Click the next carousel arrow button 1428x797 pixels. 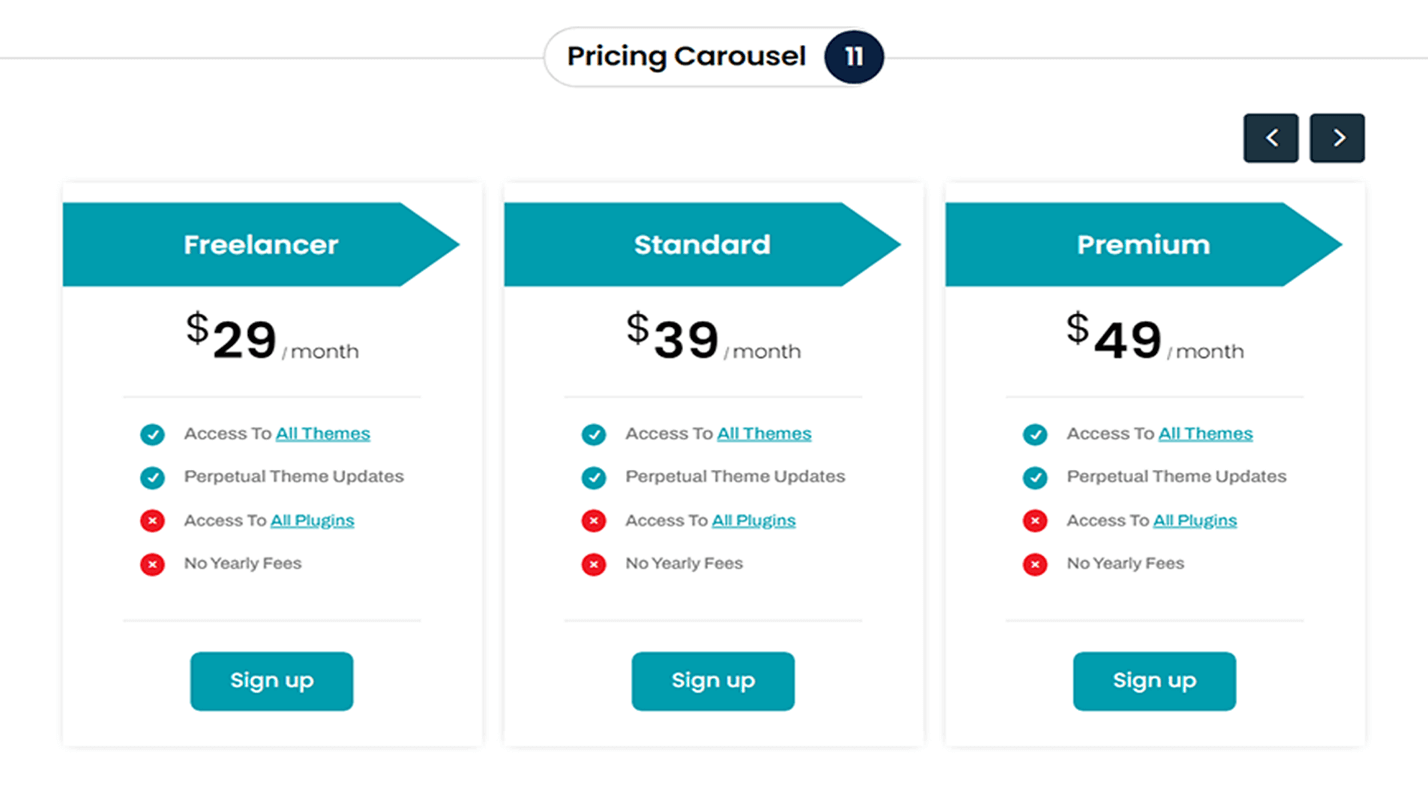pos(1337,138)
